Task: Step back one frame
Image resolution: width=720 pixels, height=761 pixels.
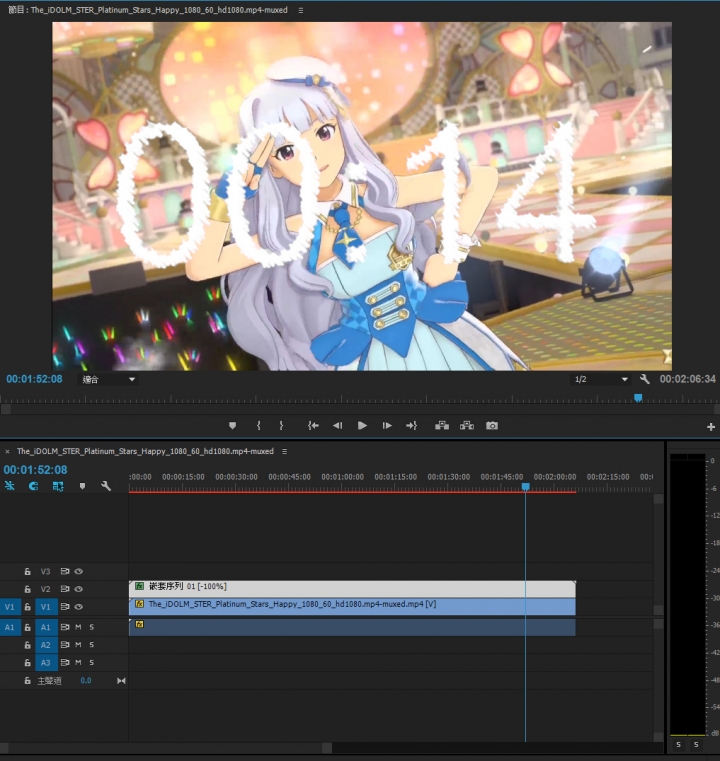Action: click(x=338, y=426)
